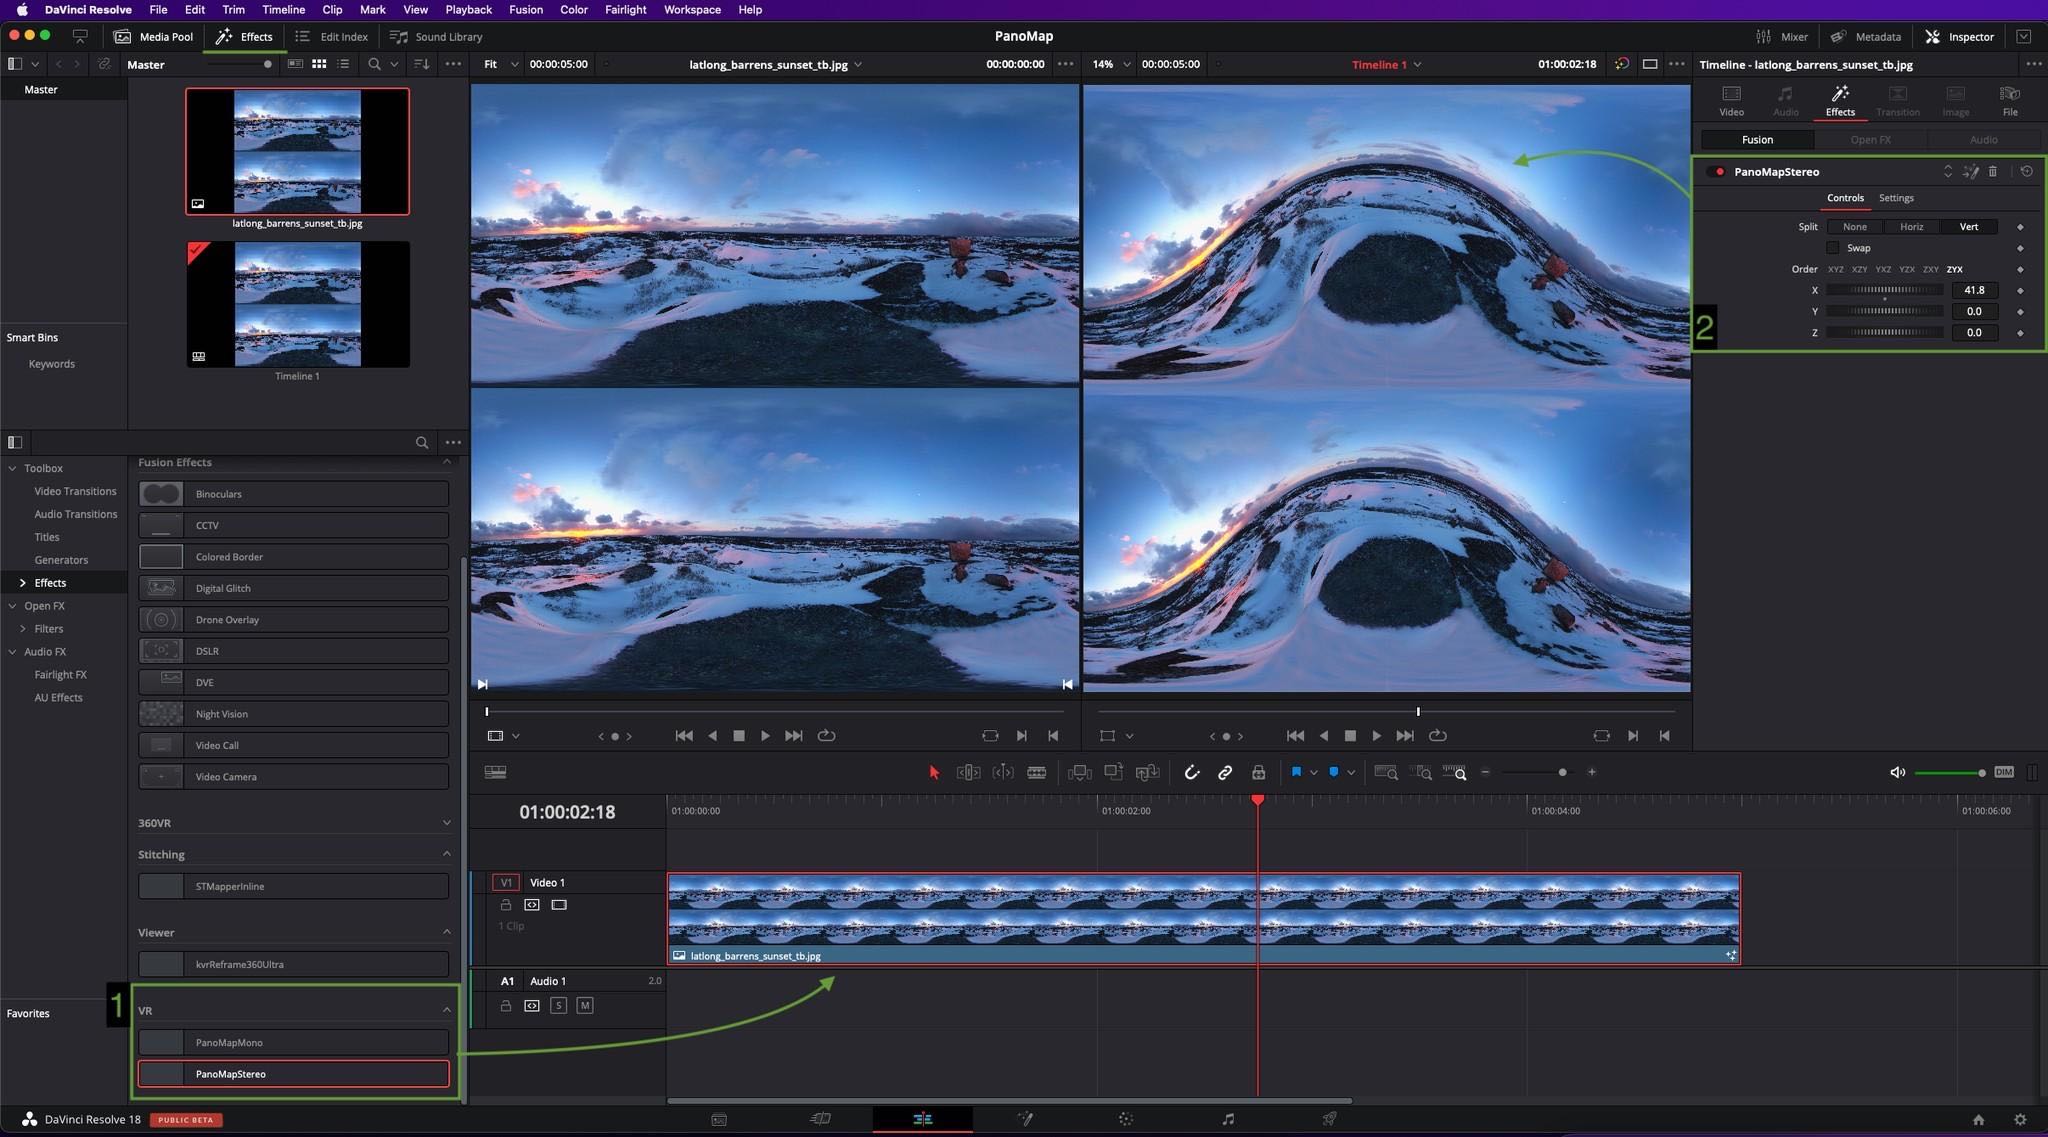Show the Metadata panel

pyautogui.click(x=1866, y=37)
